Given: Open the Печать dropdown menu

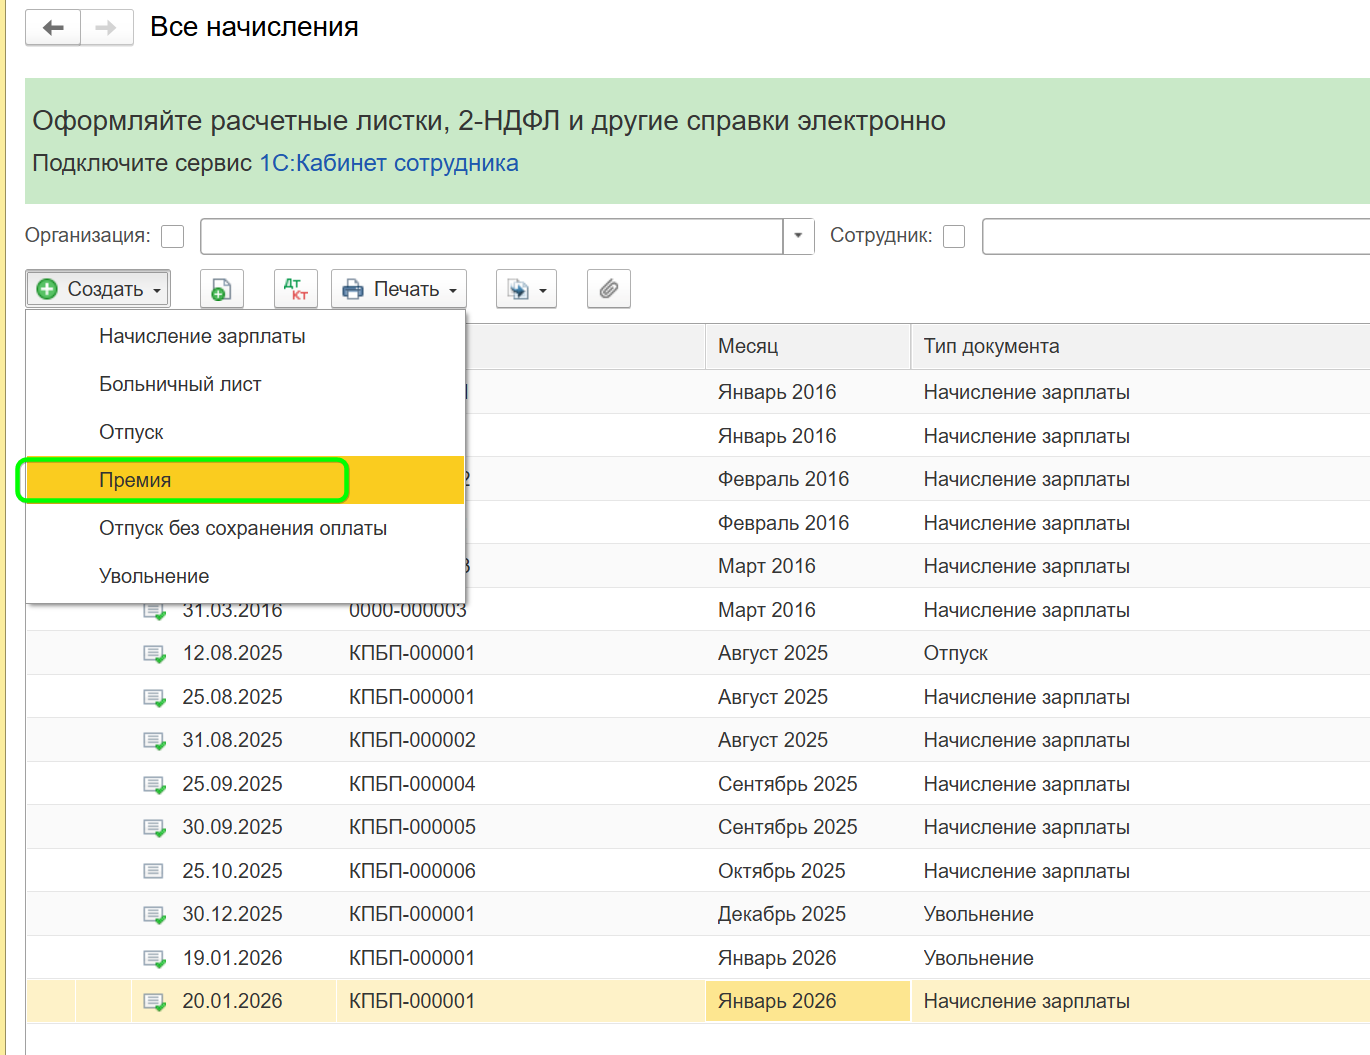Looking at the screenshot, I should click(399, 289).
